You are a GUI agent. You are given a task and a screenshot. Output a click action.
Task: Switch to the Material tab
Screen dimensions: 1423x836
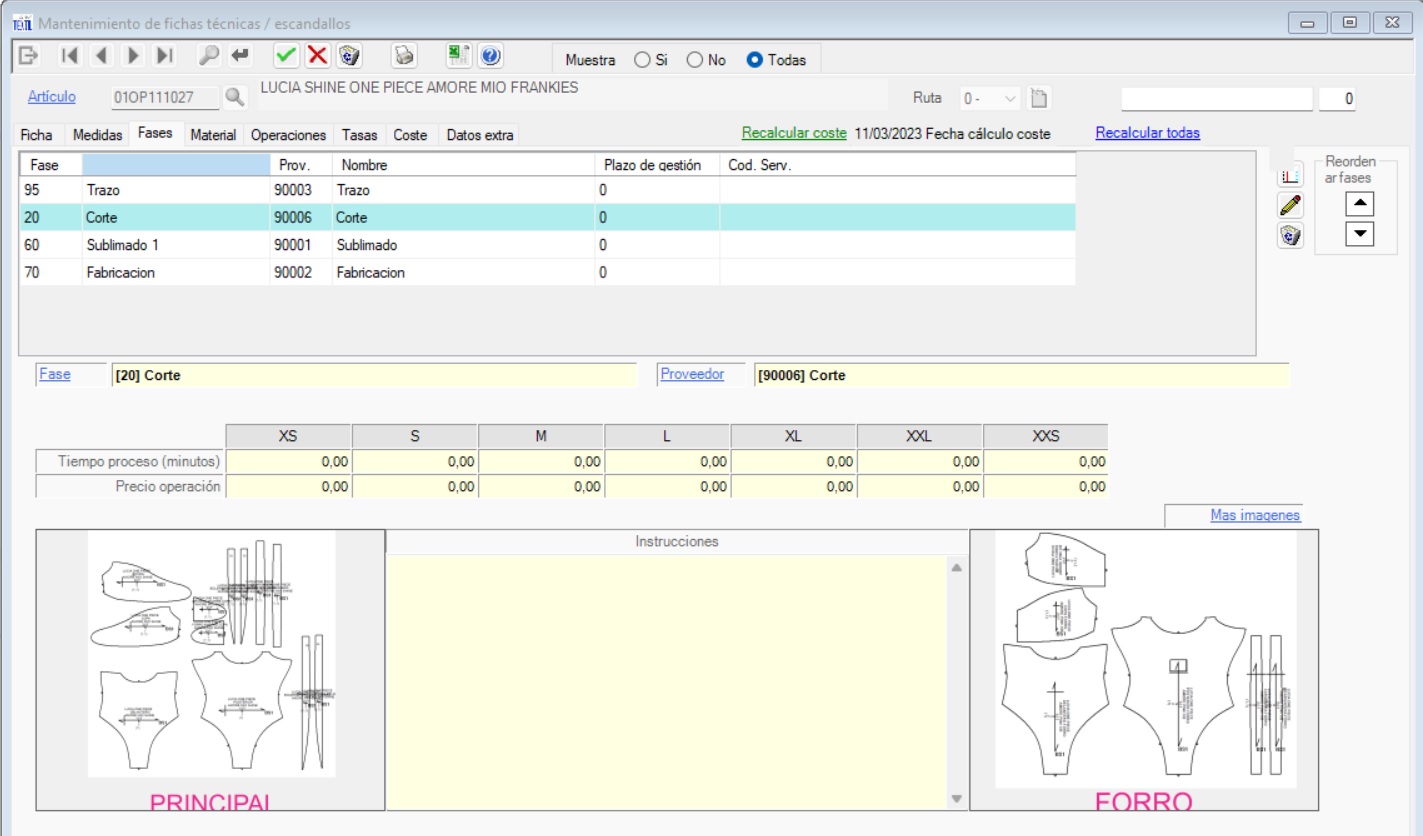click(x=213, y=135)
